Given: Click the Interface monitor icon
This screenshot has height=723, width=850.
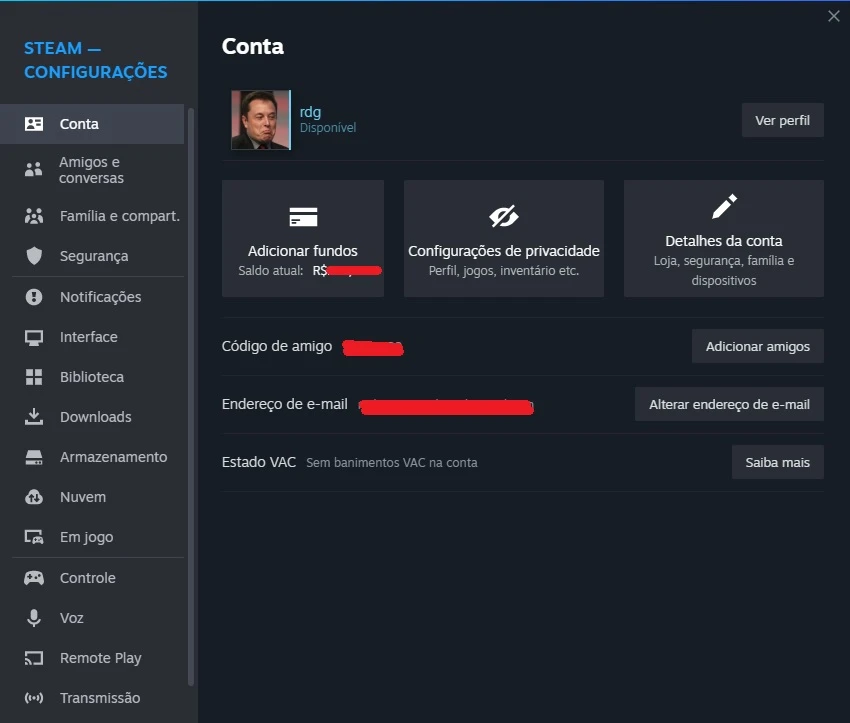Looking at the screenshot, I should coord(34,337).
